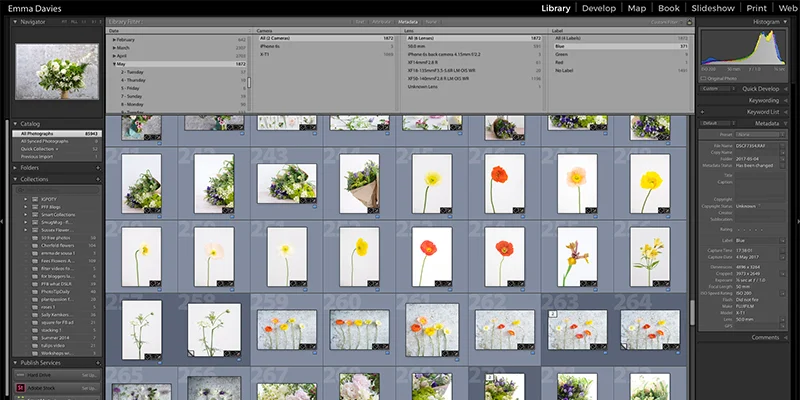Expand the Comments panel

[784, 337]
